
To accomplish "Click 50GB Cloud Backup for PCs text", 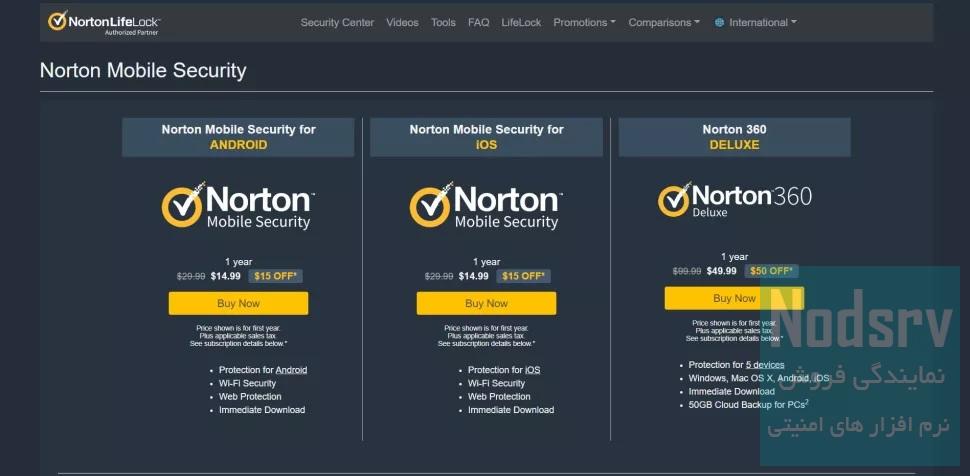I will tap(749, 405).
